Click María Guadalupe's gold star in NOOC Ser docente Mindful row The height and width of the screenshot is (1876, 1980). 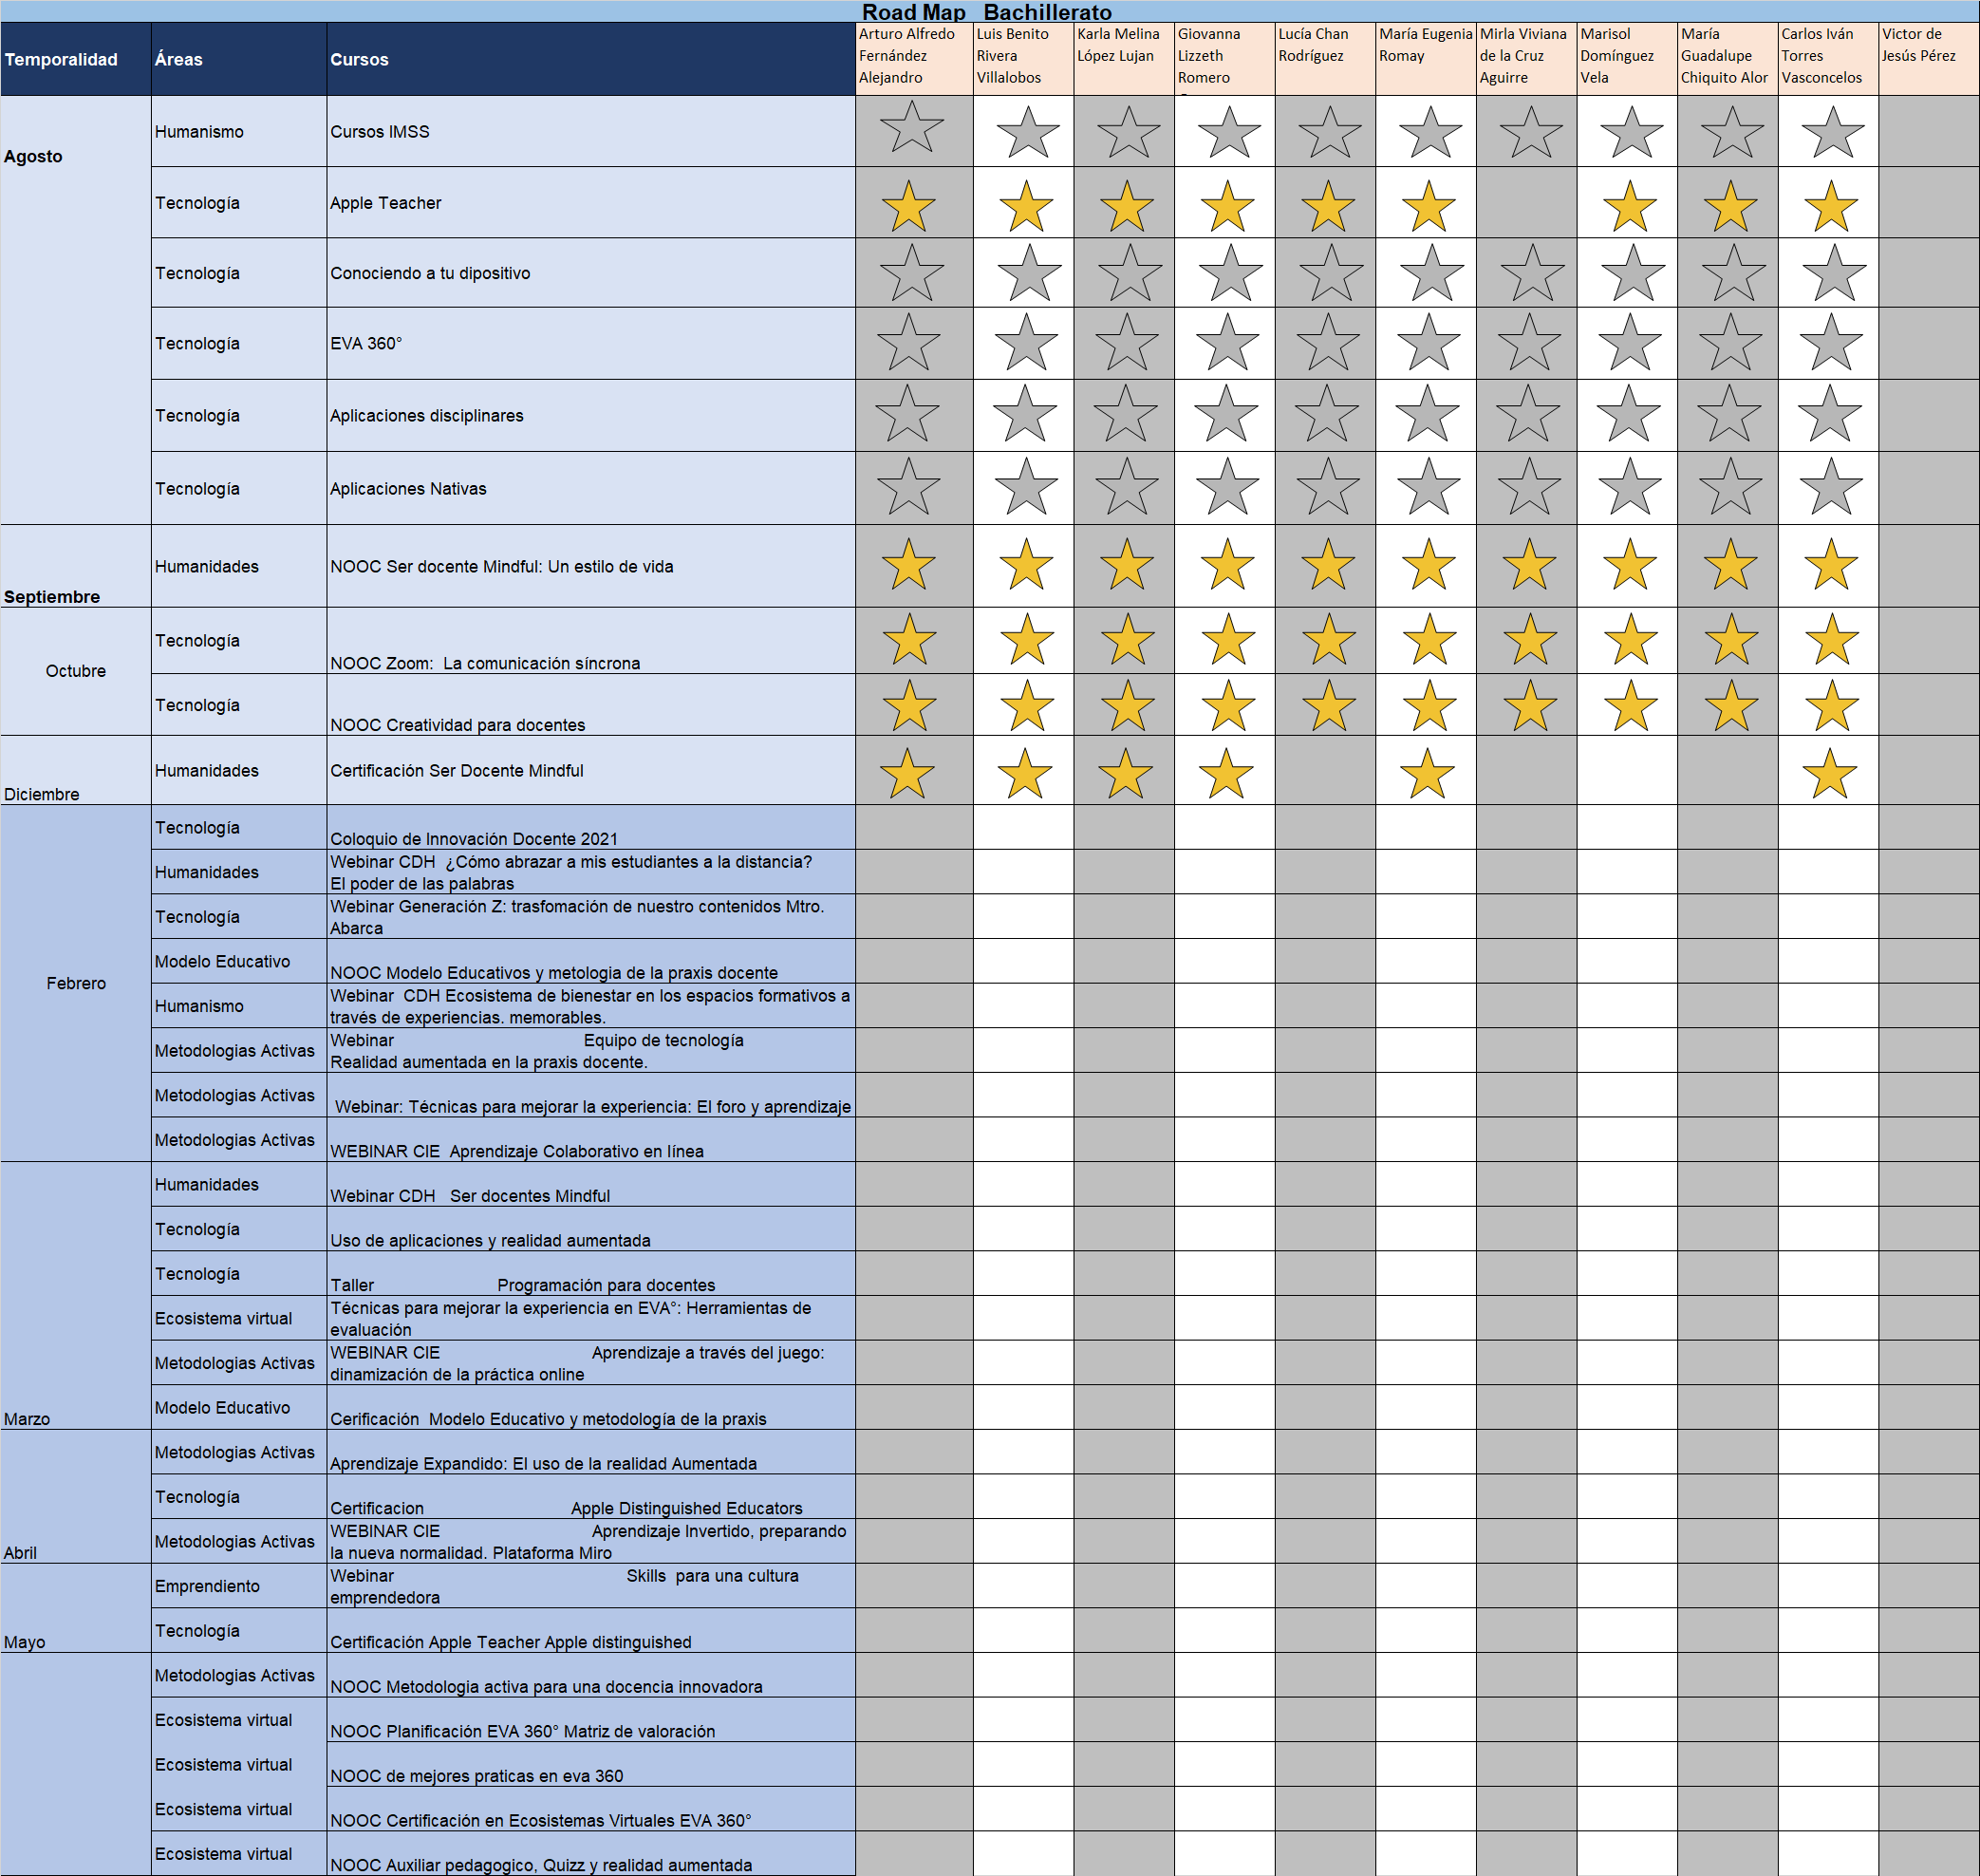(x=1730, y=564)
